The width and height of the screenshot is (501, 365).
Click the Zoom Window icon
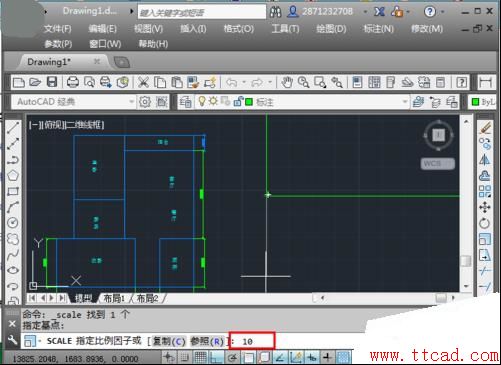pos(320,82)
